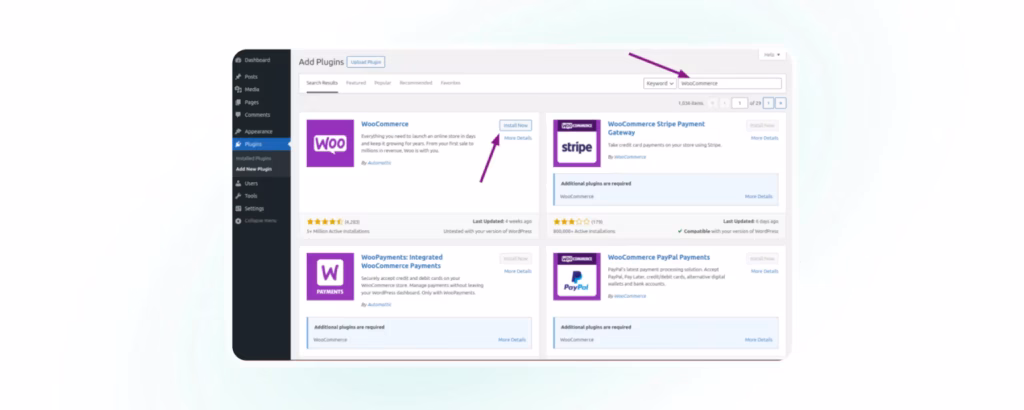The image size is (1024, 410).
Task: Click the WooCommerce star rating
Action: click(325, 222)
